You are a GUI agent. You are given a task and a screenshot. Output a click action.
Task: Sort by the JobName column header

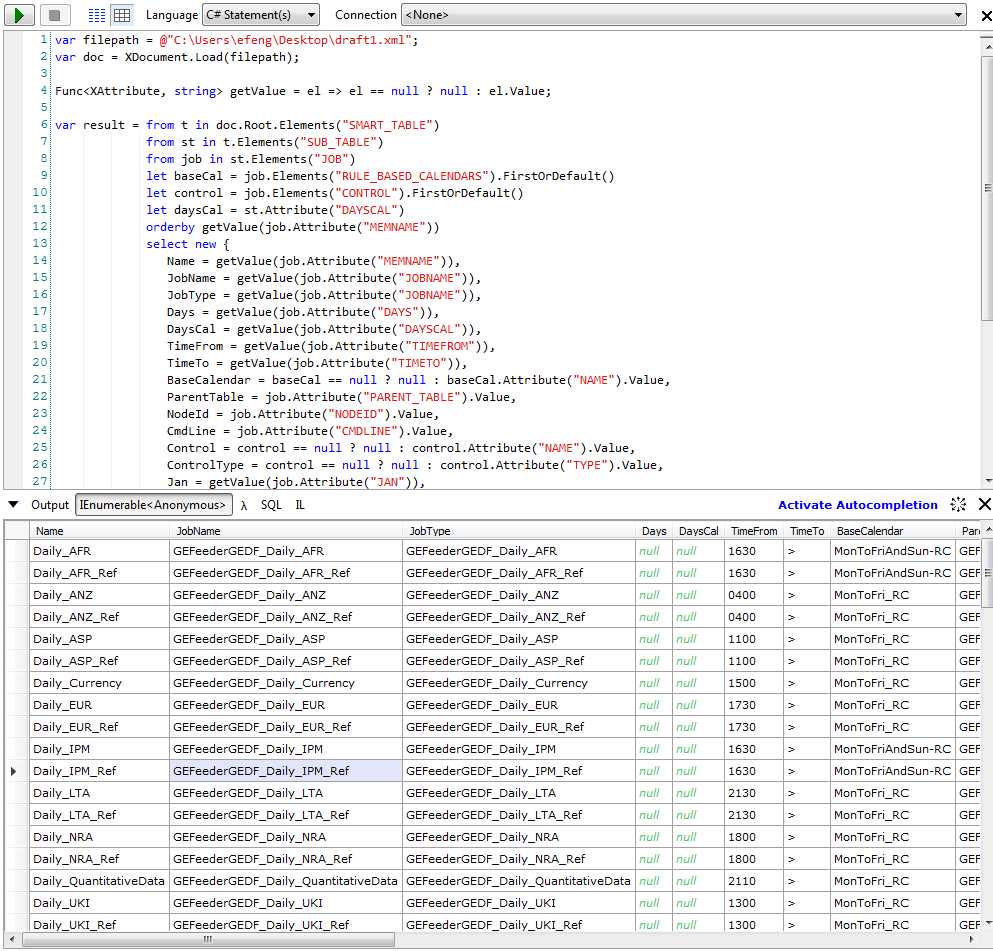286,531
